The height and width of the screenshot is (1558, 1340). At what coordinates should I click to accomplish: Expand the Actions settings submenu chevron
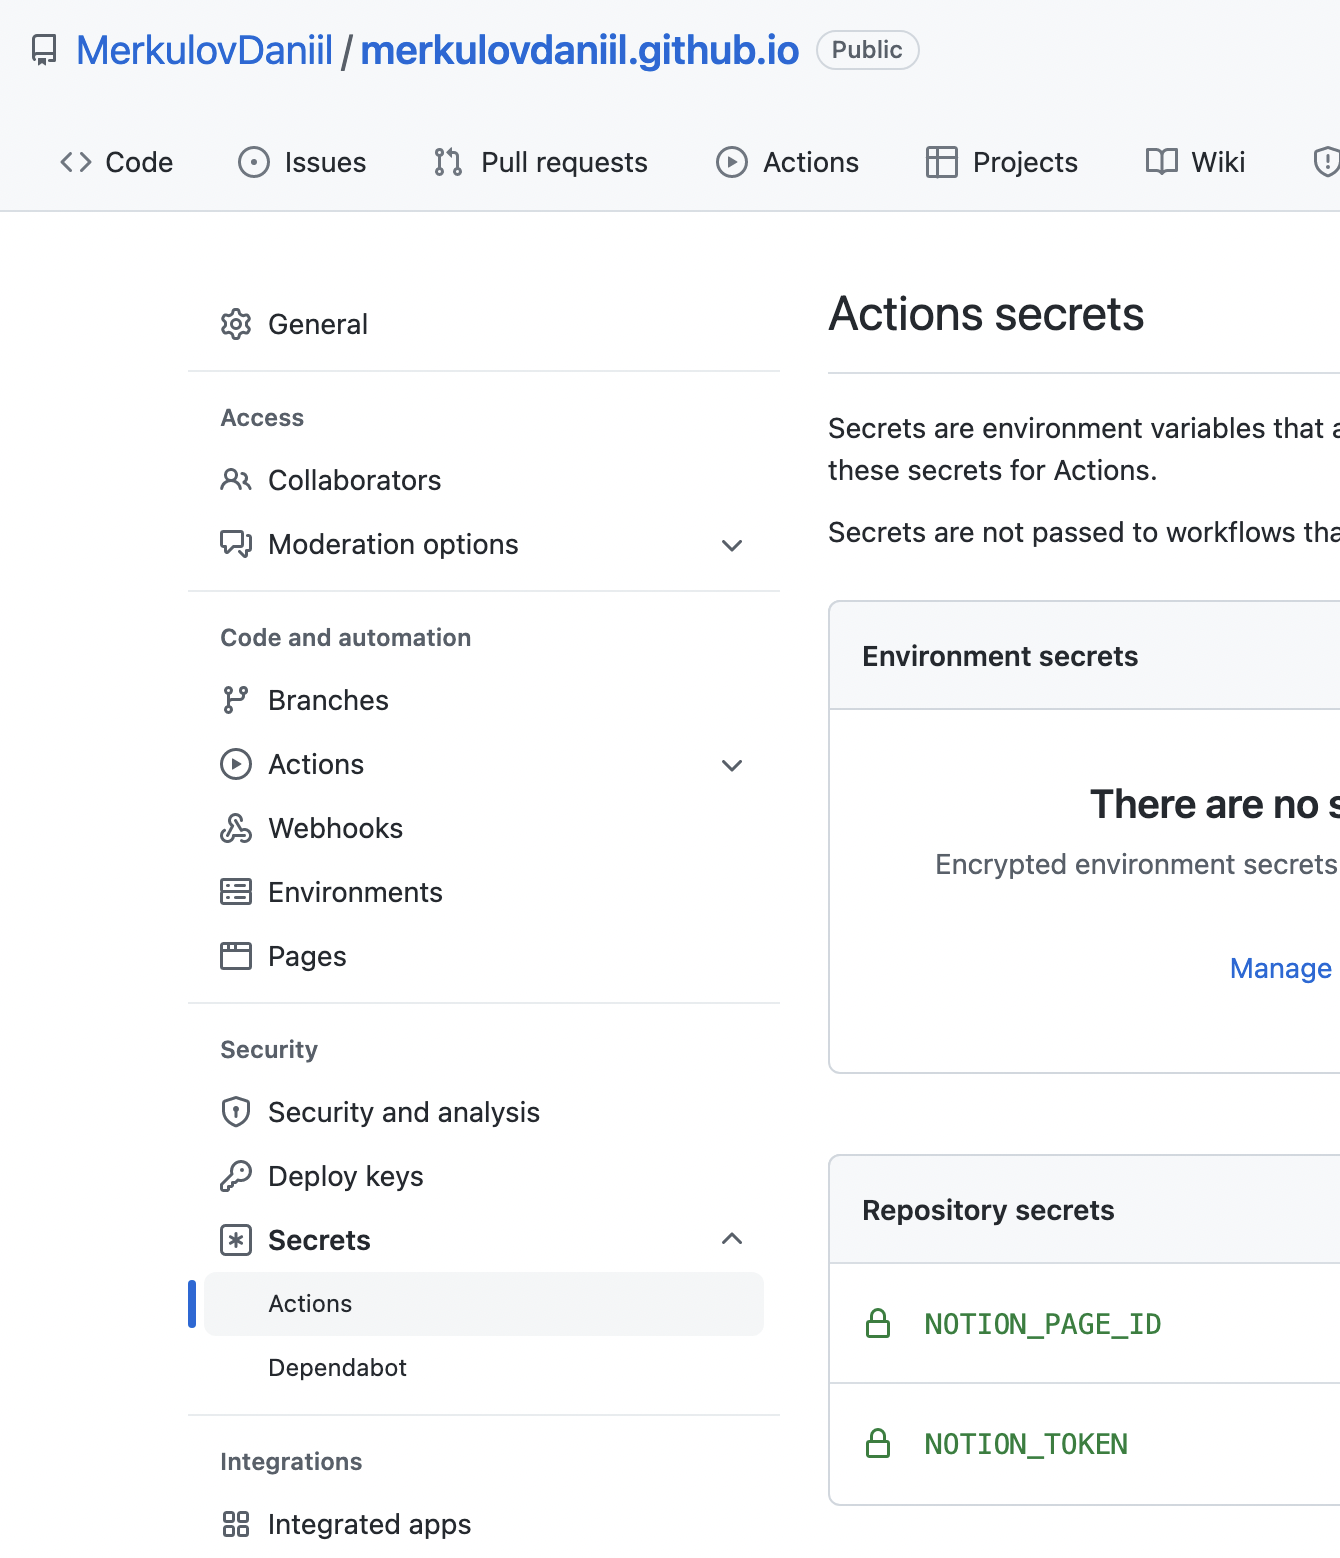pos(732,765)
